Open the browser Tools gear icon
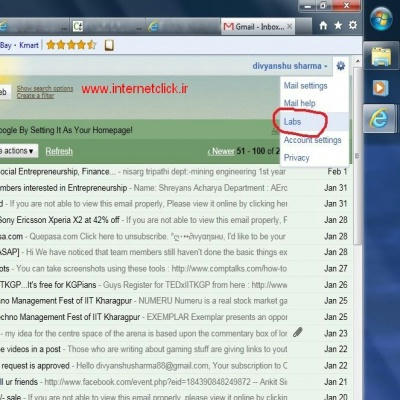 pyautogui.click(x=353, y=25)
